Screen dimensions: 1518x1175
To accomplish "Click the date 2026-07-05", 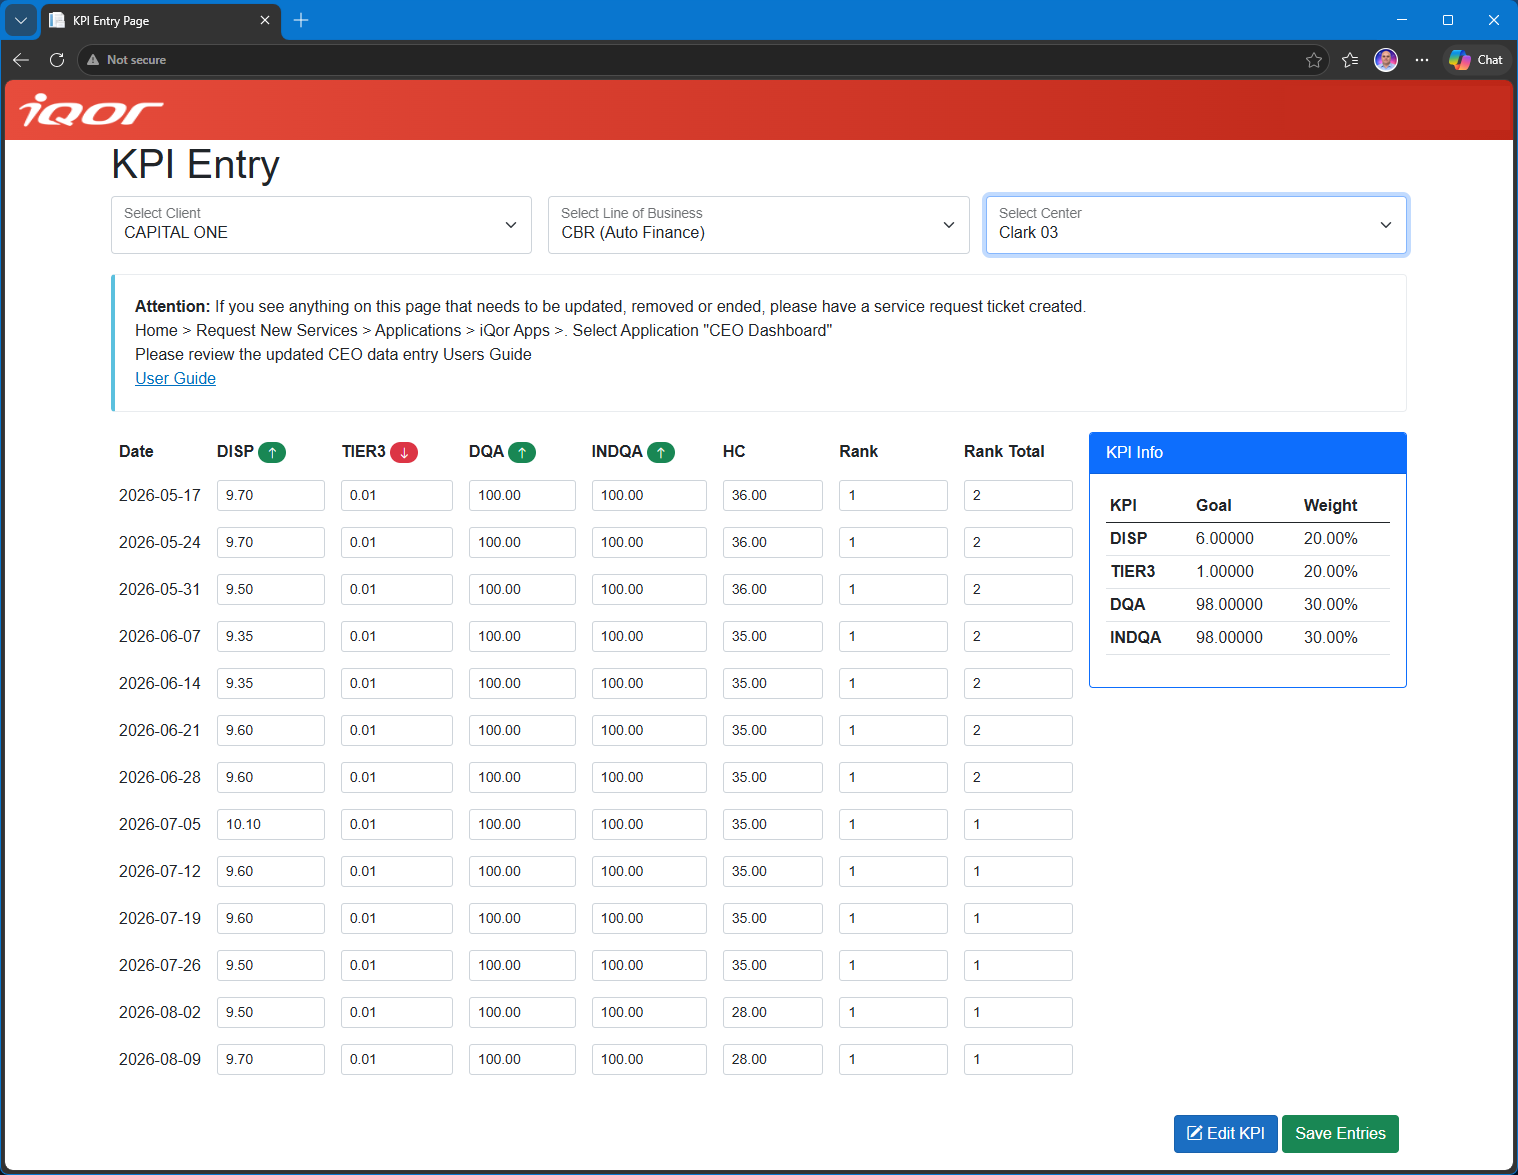I will pos(160,824).
